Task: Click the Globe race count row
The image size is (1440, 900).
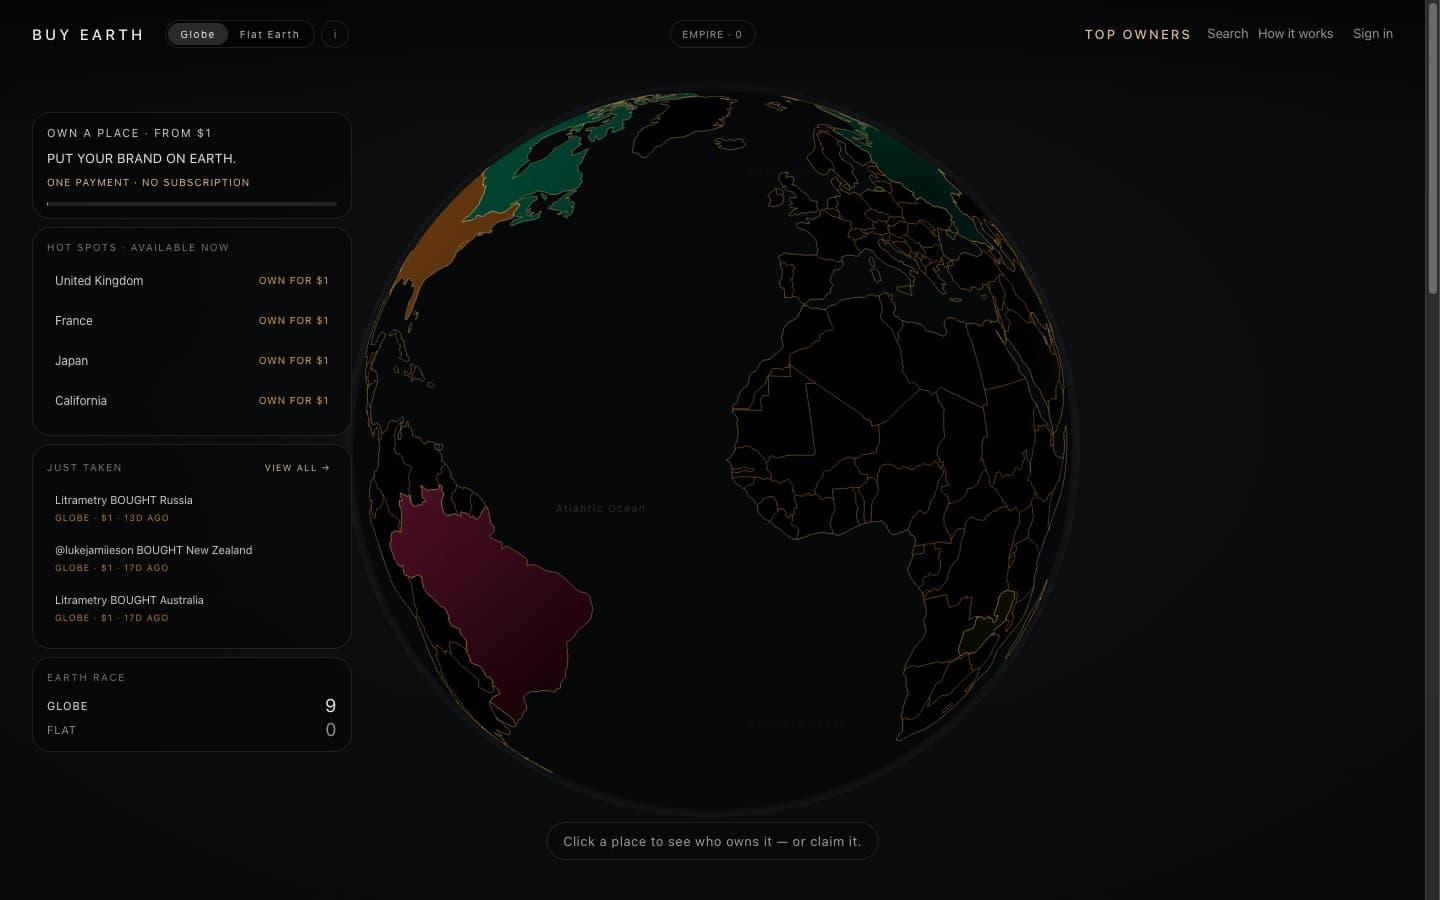Action: pos(192,706)
